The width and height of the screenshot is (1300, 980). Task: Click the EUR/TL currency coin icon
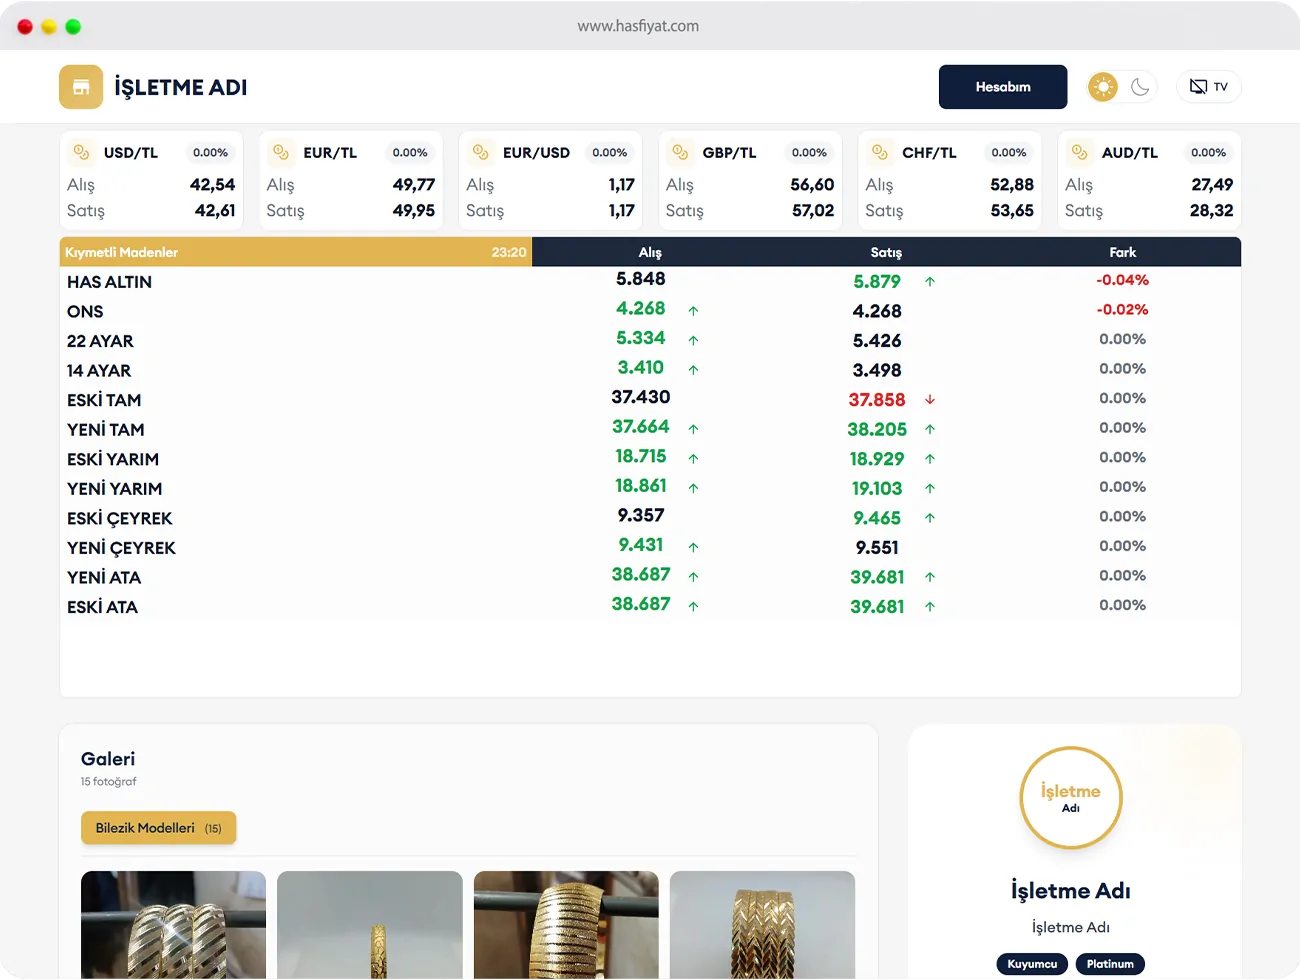[x=281, y=152]
